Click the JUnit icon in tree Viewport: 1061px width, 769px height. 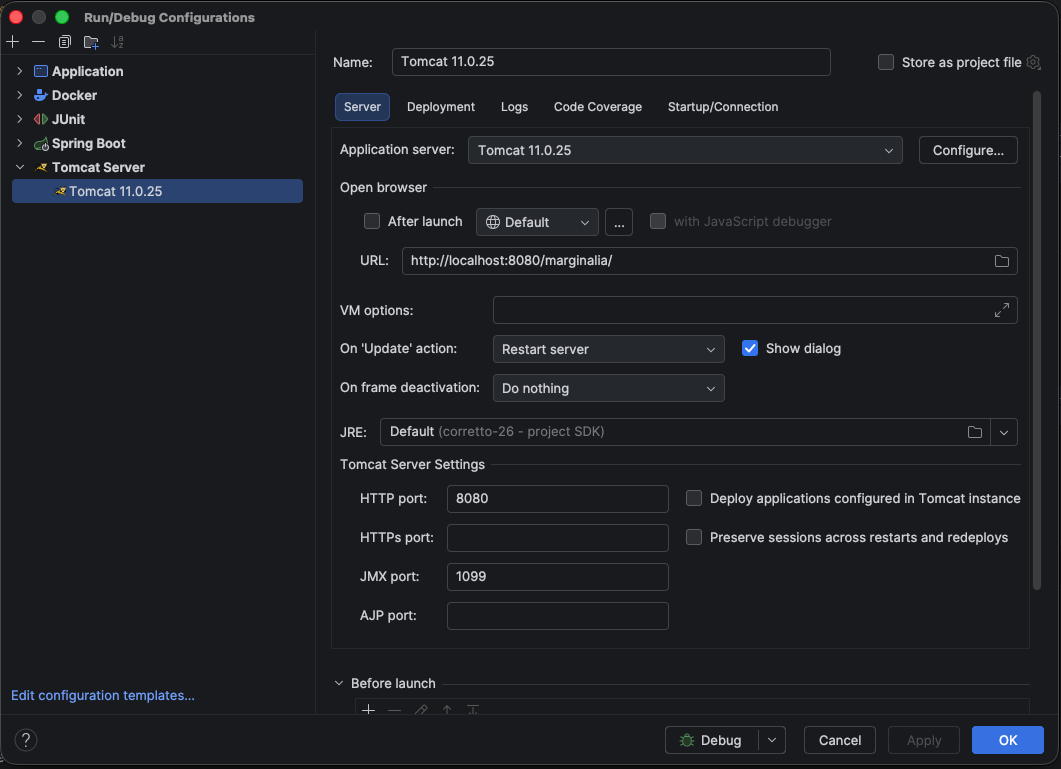point(41,119)
